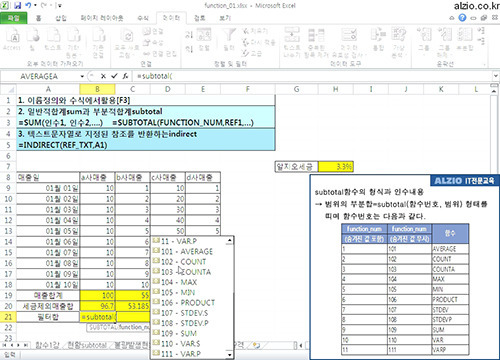500x360 pixels.
Task: Click the next sheet navigation arrow
Action: pos(19,345)
